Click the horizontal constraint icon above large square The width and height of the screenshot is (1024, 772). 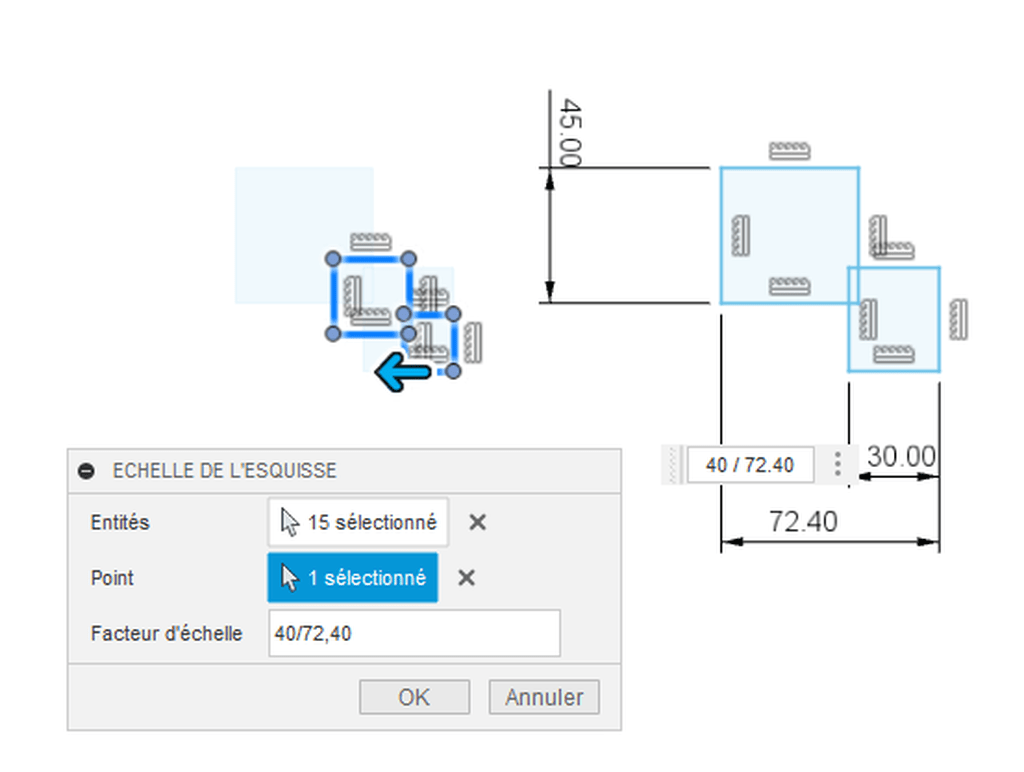click(790, 151)
